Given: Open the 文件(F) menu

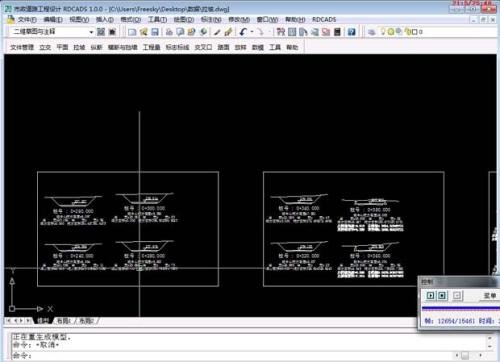Looking at the screenshot, I should click(27, 20).
